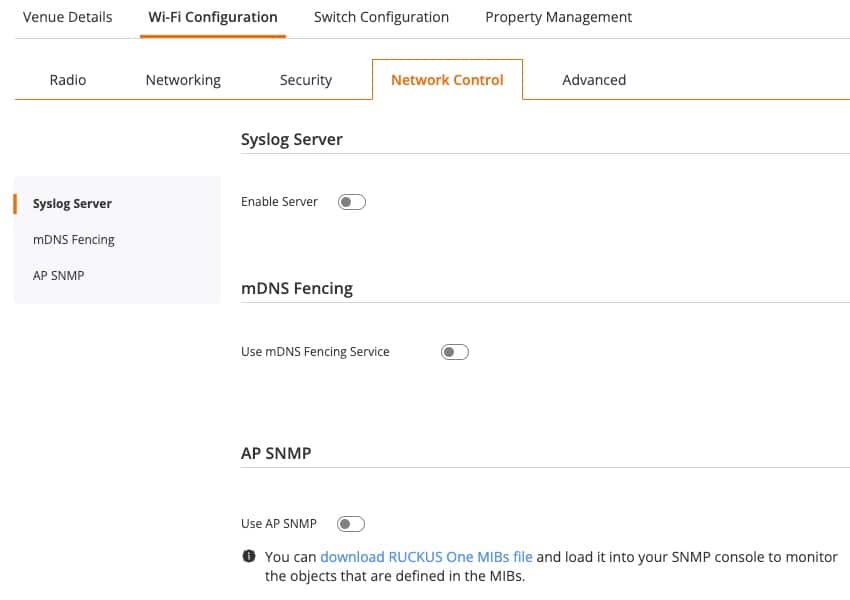Screen dimensions: 850x600
Task: Click the AP SNMP section heading
Action: [x=276, y=453]
